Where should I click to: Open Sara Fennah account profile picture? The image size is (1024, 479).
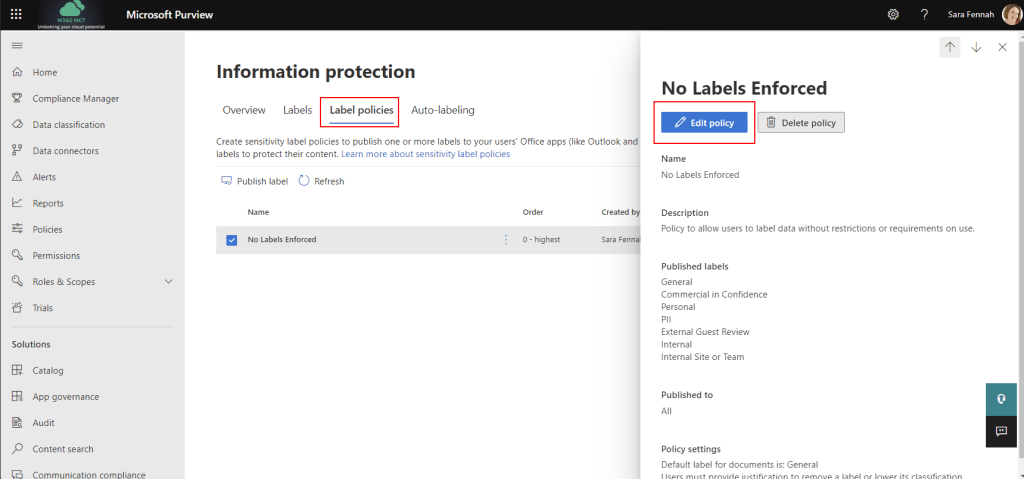click(1010, 15)
